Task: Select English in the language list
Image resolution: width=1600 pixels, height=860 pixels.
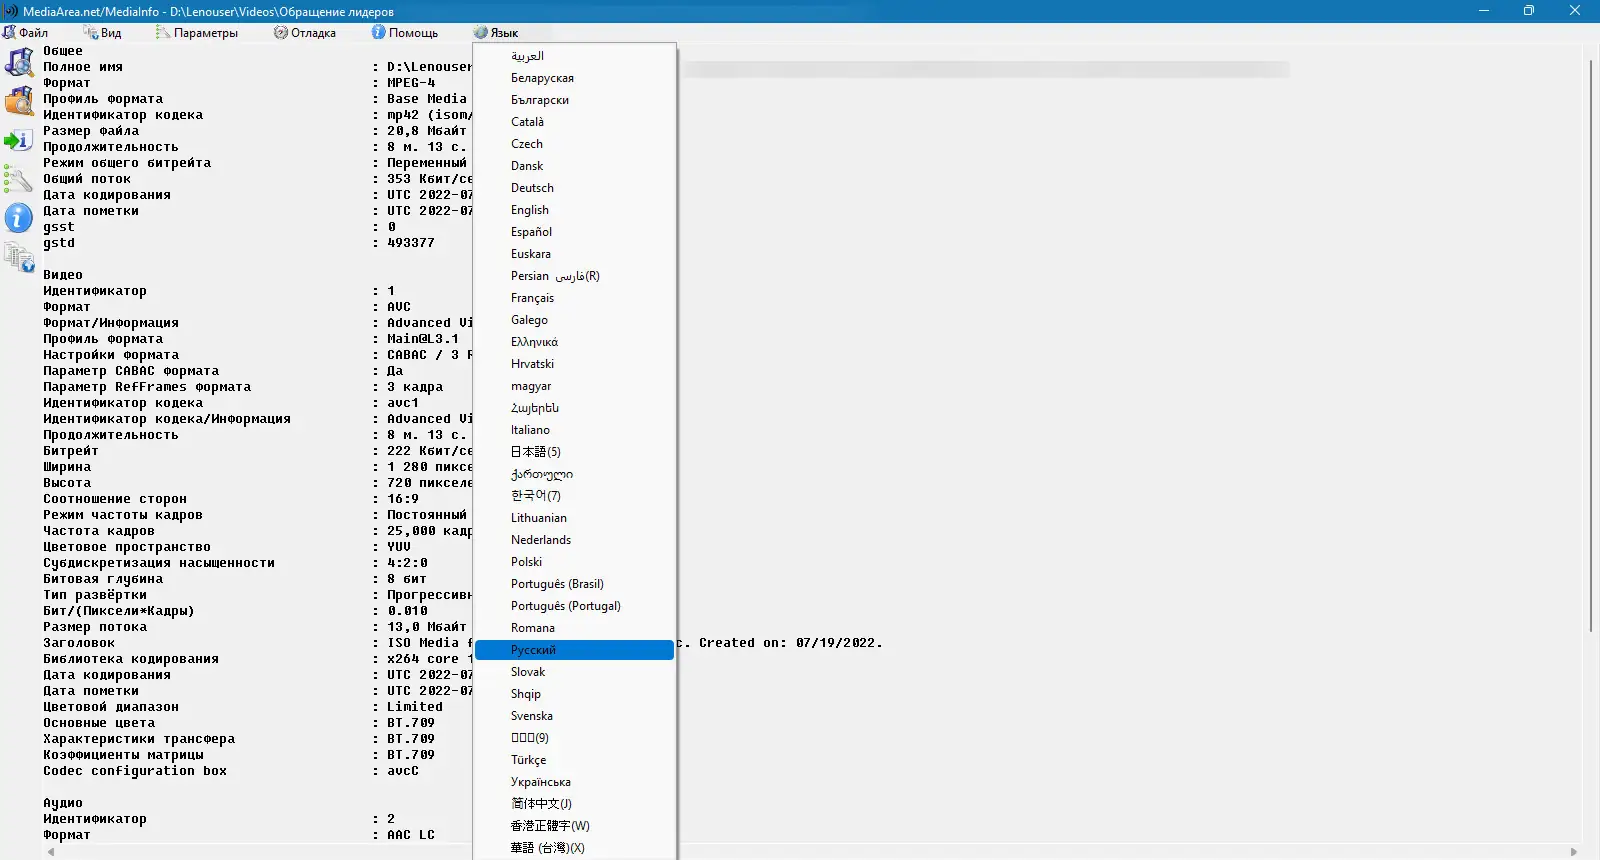Action: coord(575,210)
